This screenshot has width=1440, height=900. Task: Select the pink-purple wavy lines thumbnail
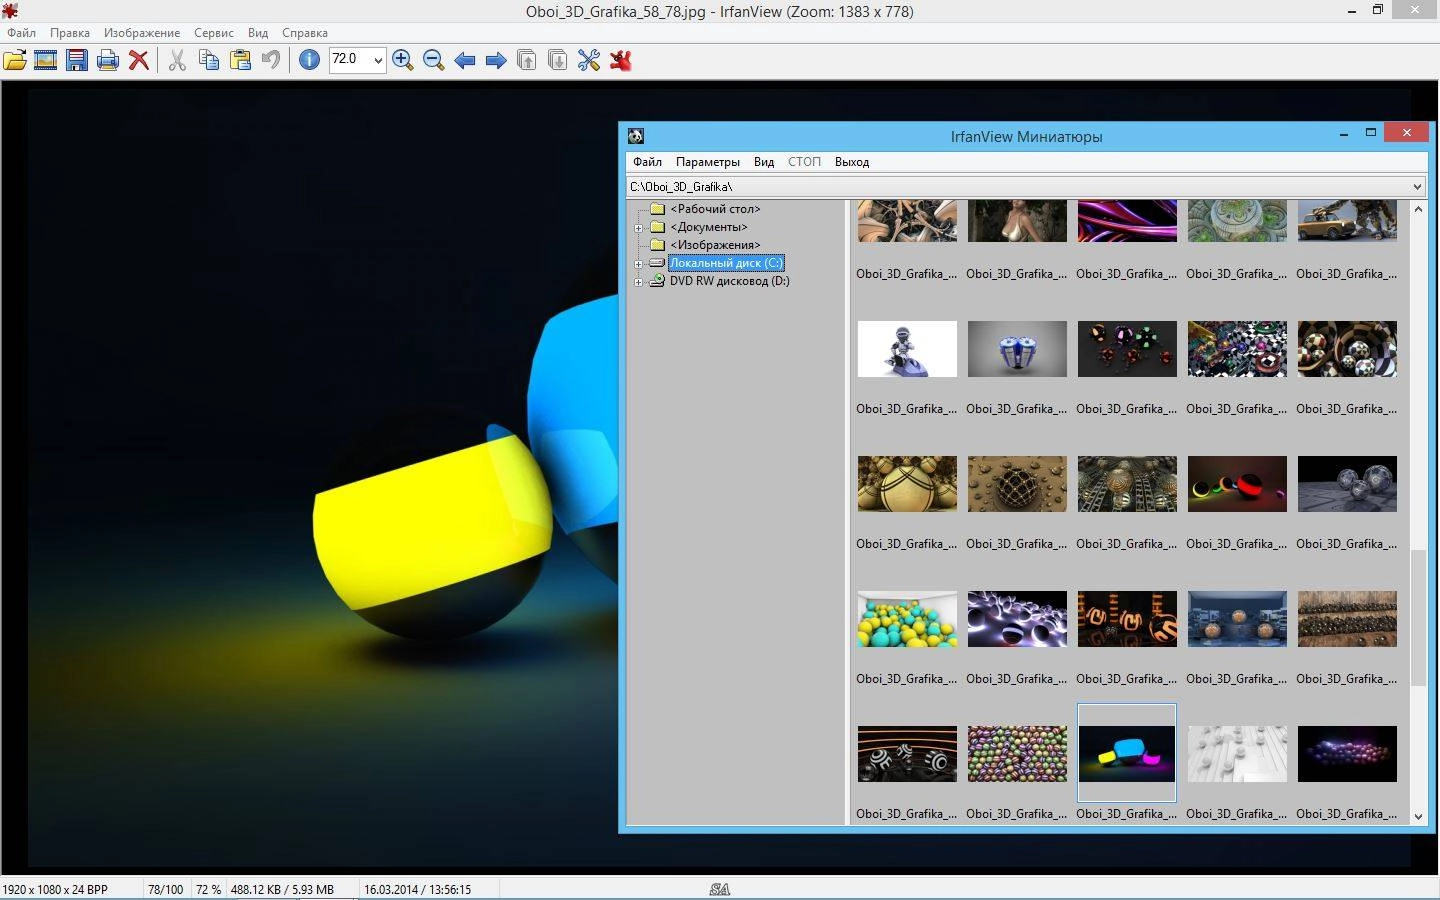coord(1127,221)
